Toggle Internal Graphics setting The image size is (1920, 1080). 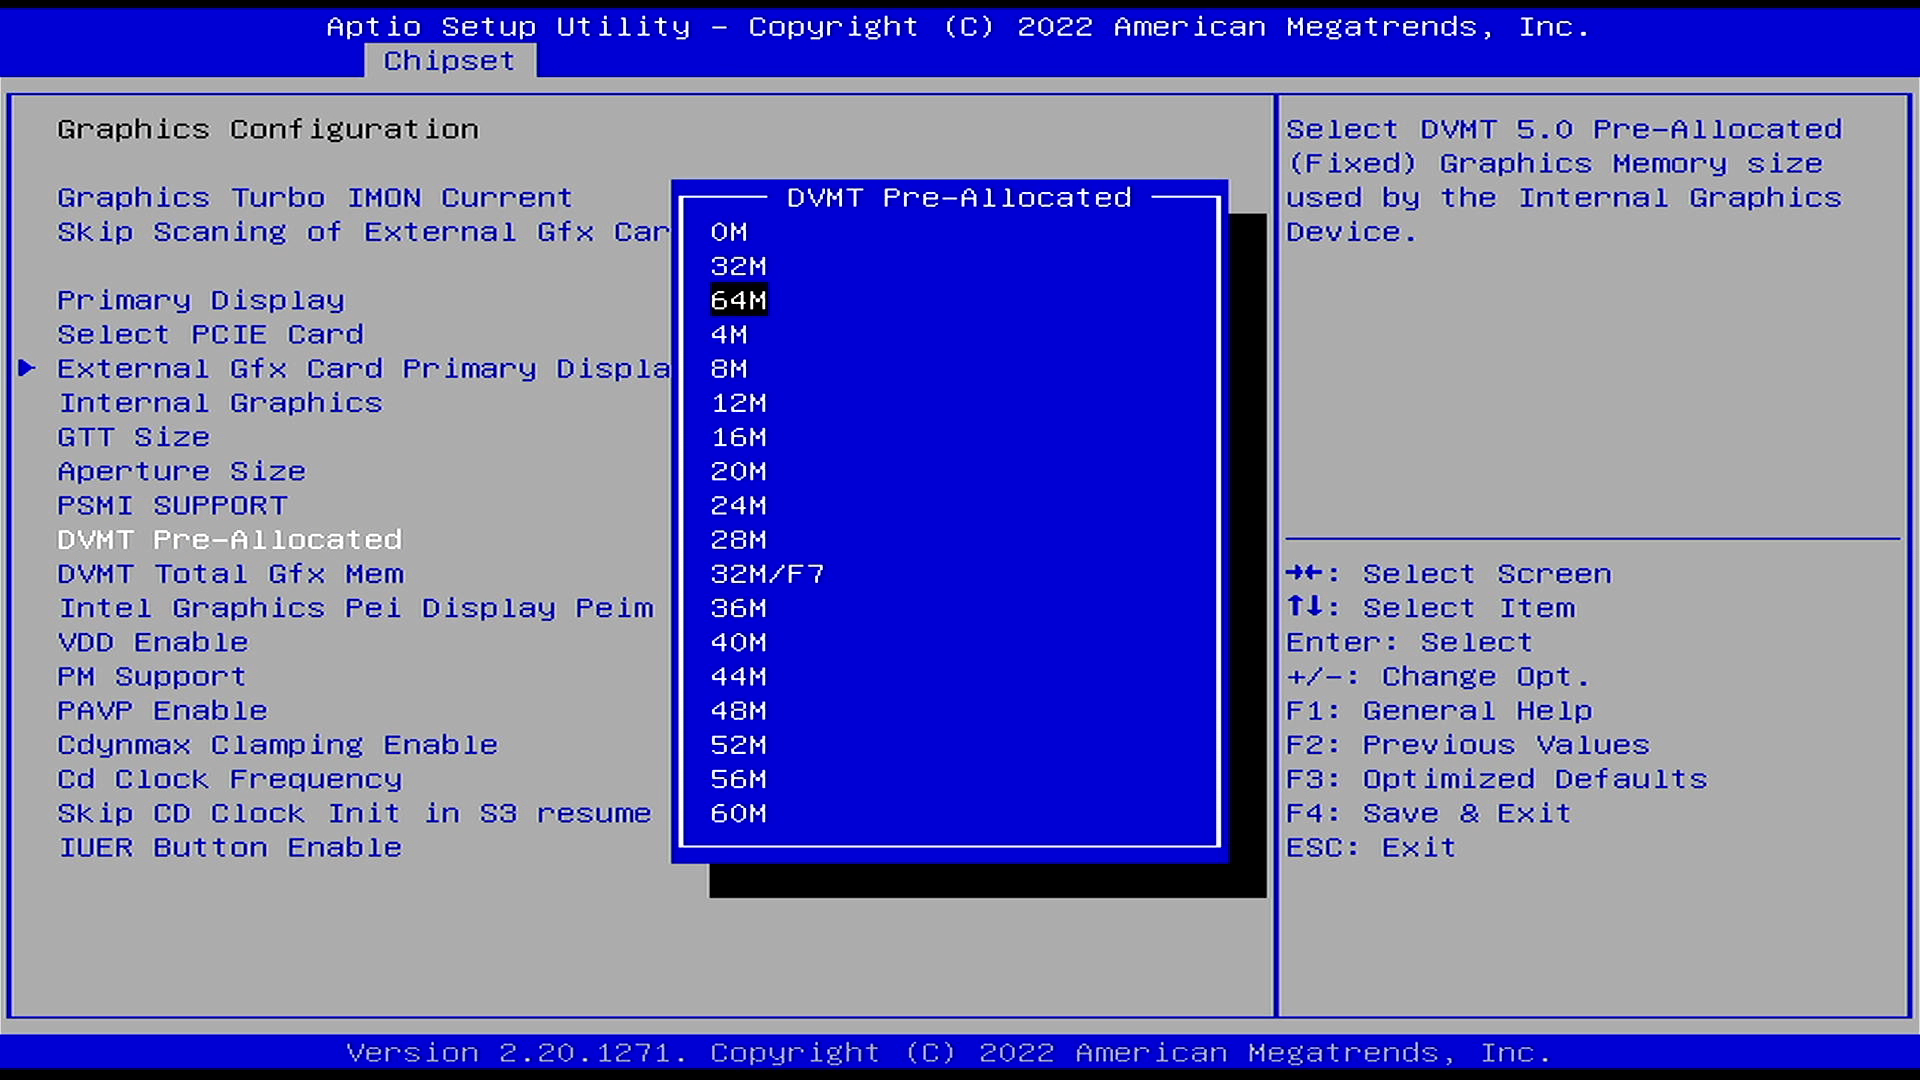click(x=218, y=402)
